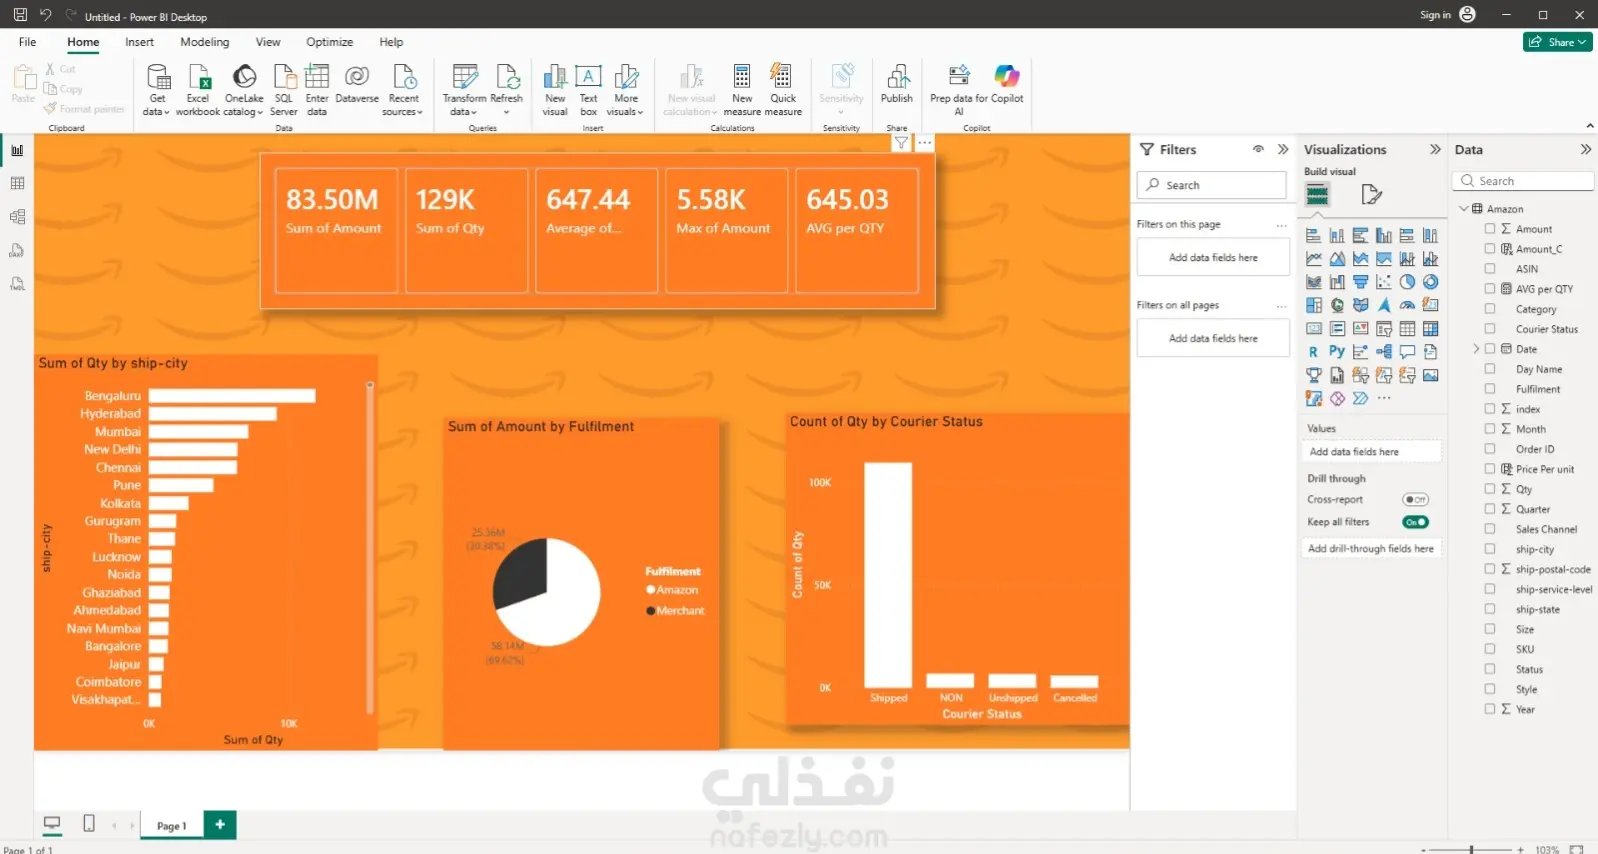Viewport: 1598px width, 854px height.
Task: Click the Save icon in title bar
Action: point(20,15)
